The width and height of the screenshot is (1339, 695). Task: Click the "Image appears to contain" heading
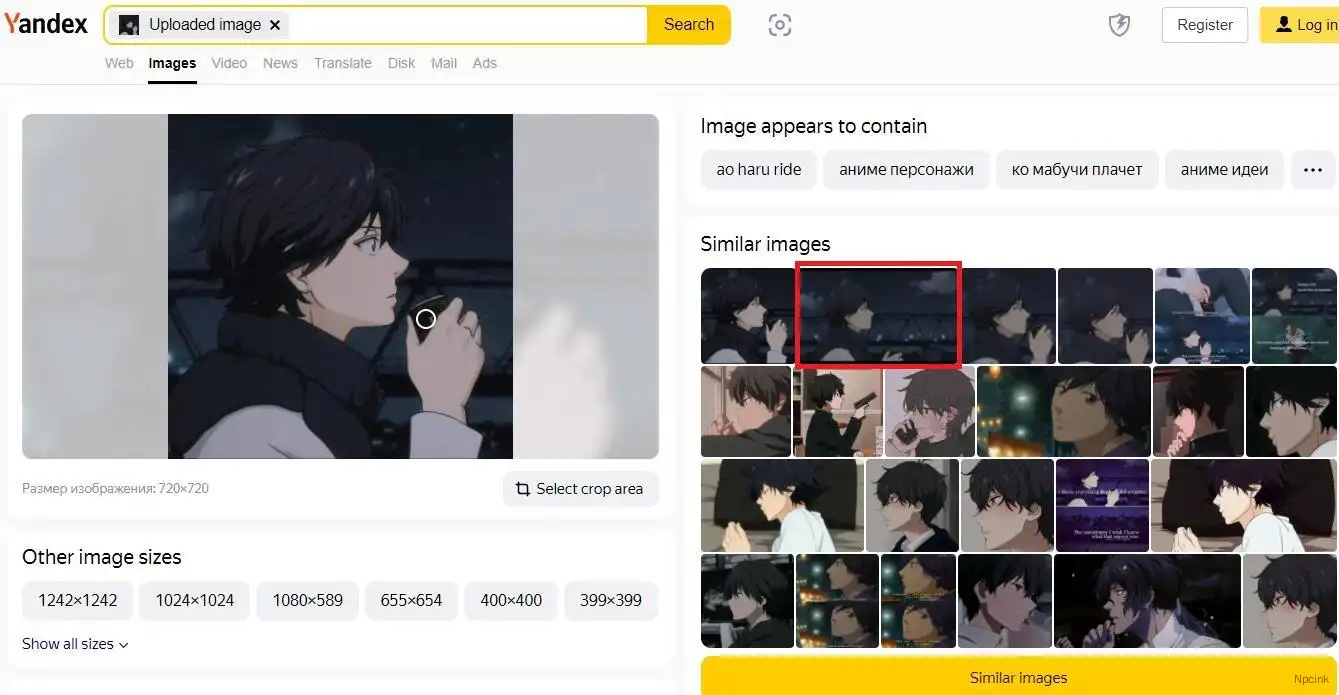814,126
